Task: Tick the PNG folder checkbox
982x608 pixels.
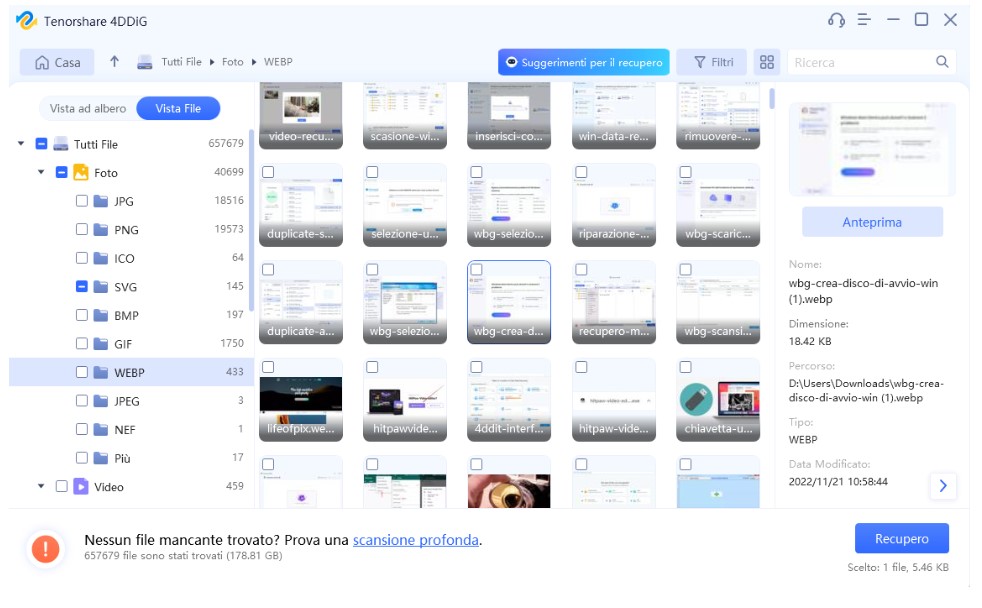Action: (x=82, y=230)
